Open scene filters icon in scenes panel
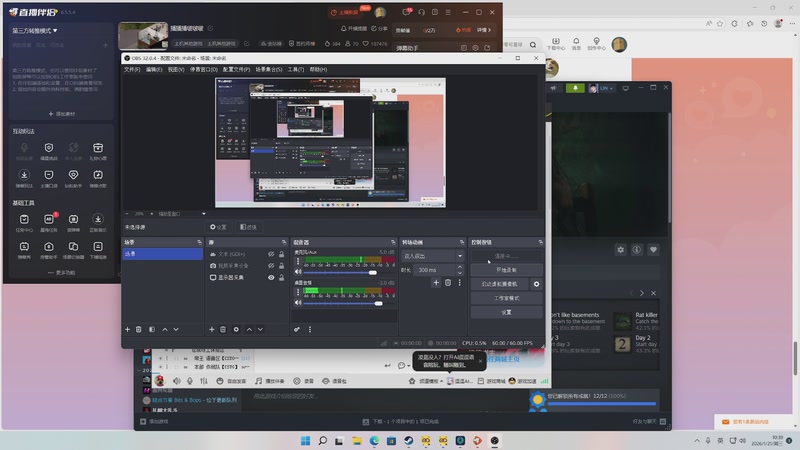This screenshot has height=450, width=800. click(152, 330)
